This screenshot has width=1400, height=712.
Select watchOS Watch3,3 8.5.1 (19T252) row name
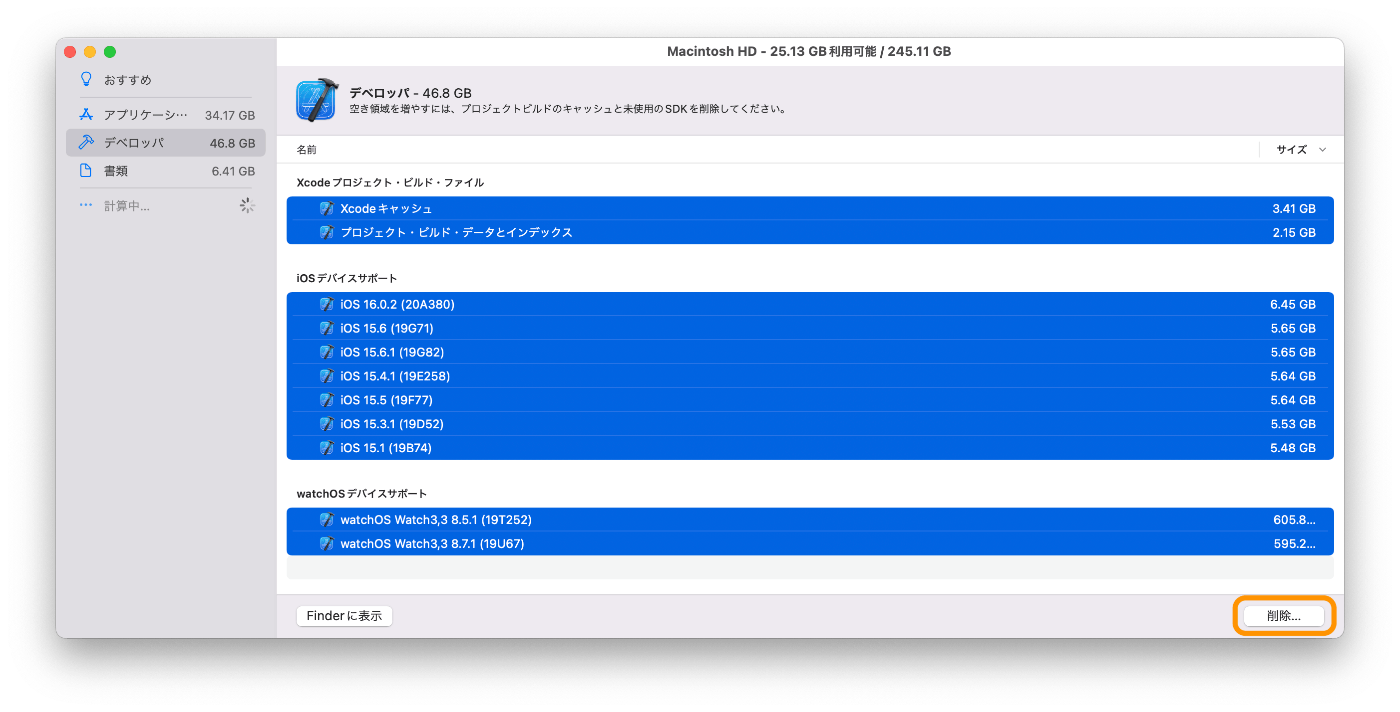tap(436, 521)
